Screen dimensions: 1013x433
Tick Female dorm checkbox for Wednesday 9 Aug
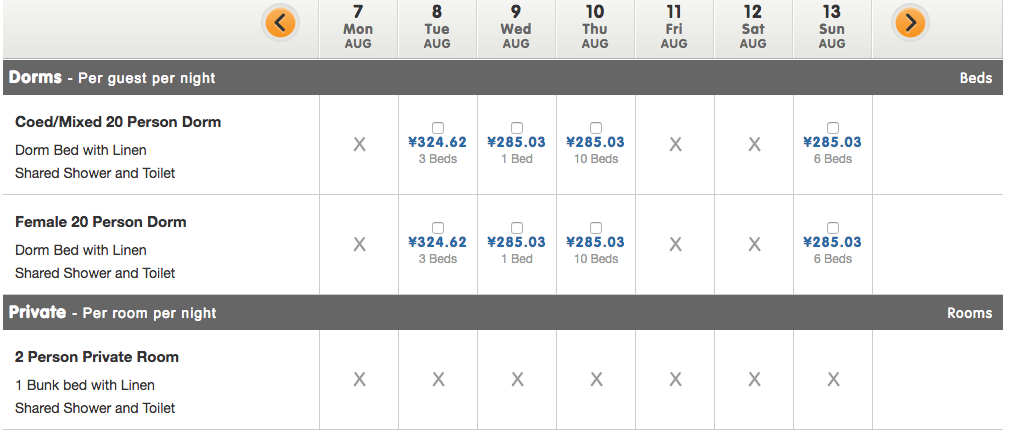(517, 228)
